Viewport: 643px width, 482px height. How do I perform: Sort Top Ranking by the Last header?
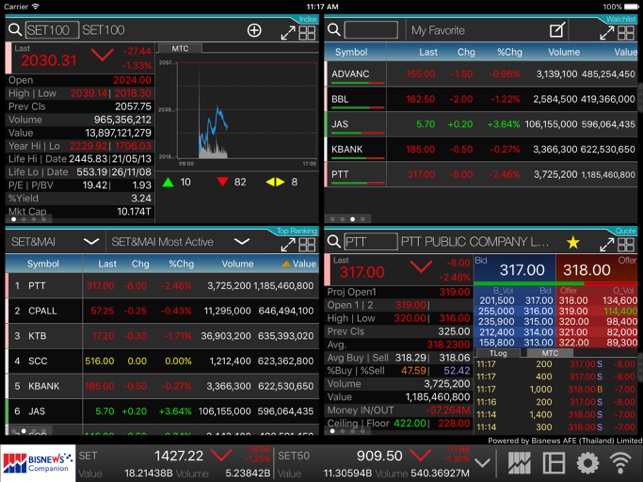pos(107,264)
